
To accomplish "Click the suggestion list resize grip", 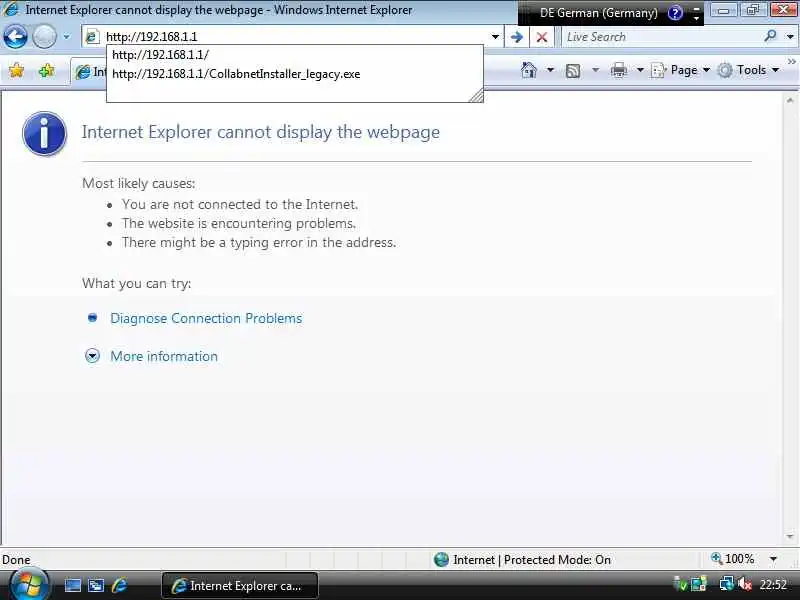I will coord(476,95).
